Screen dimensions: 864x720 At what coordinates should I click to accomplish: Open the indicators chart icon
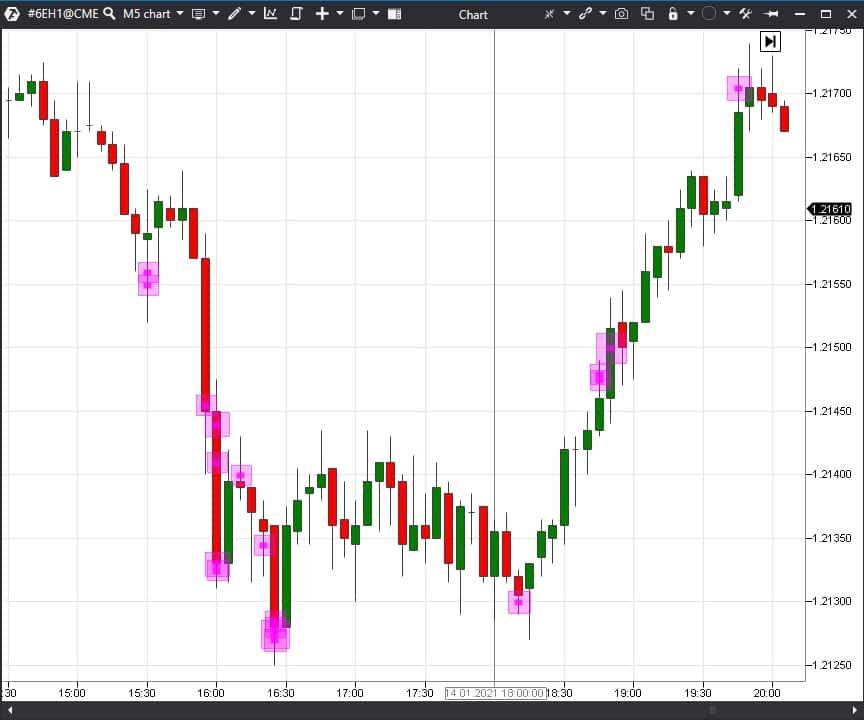pyautogui.click(x=270, y=14)
